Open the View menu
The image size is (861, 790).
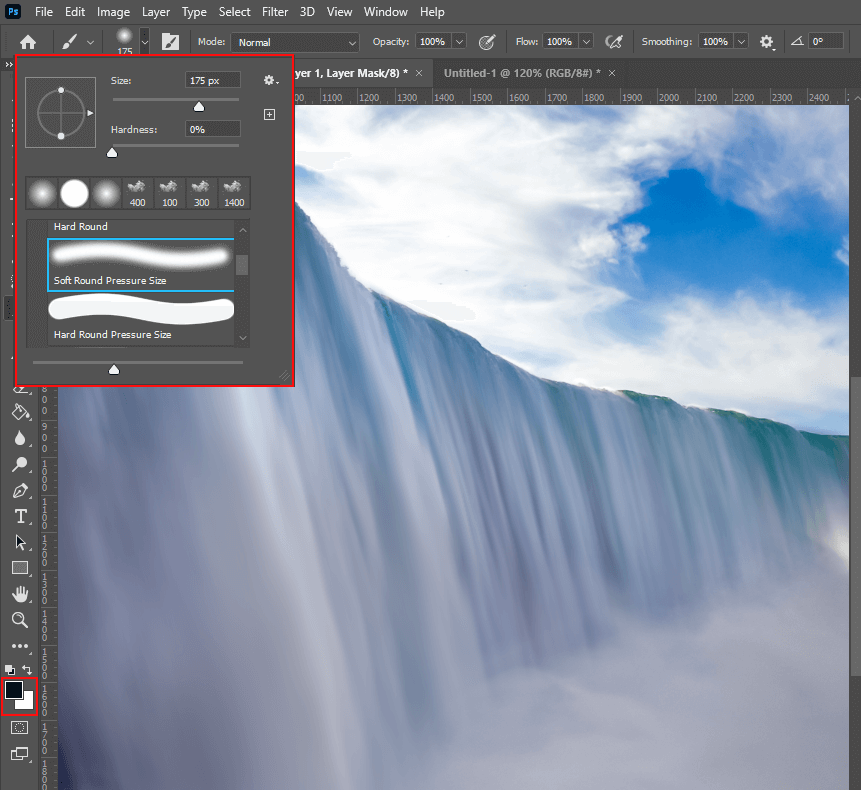pyautogui.click(x=339, y=12)
